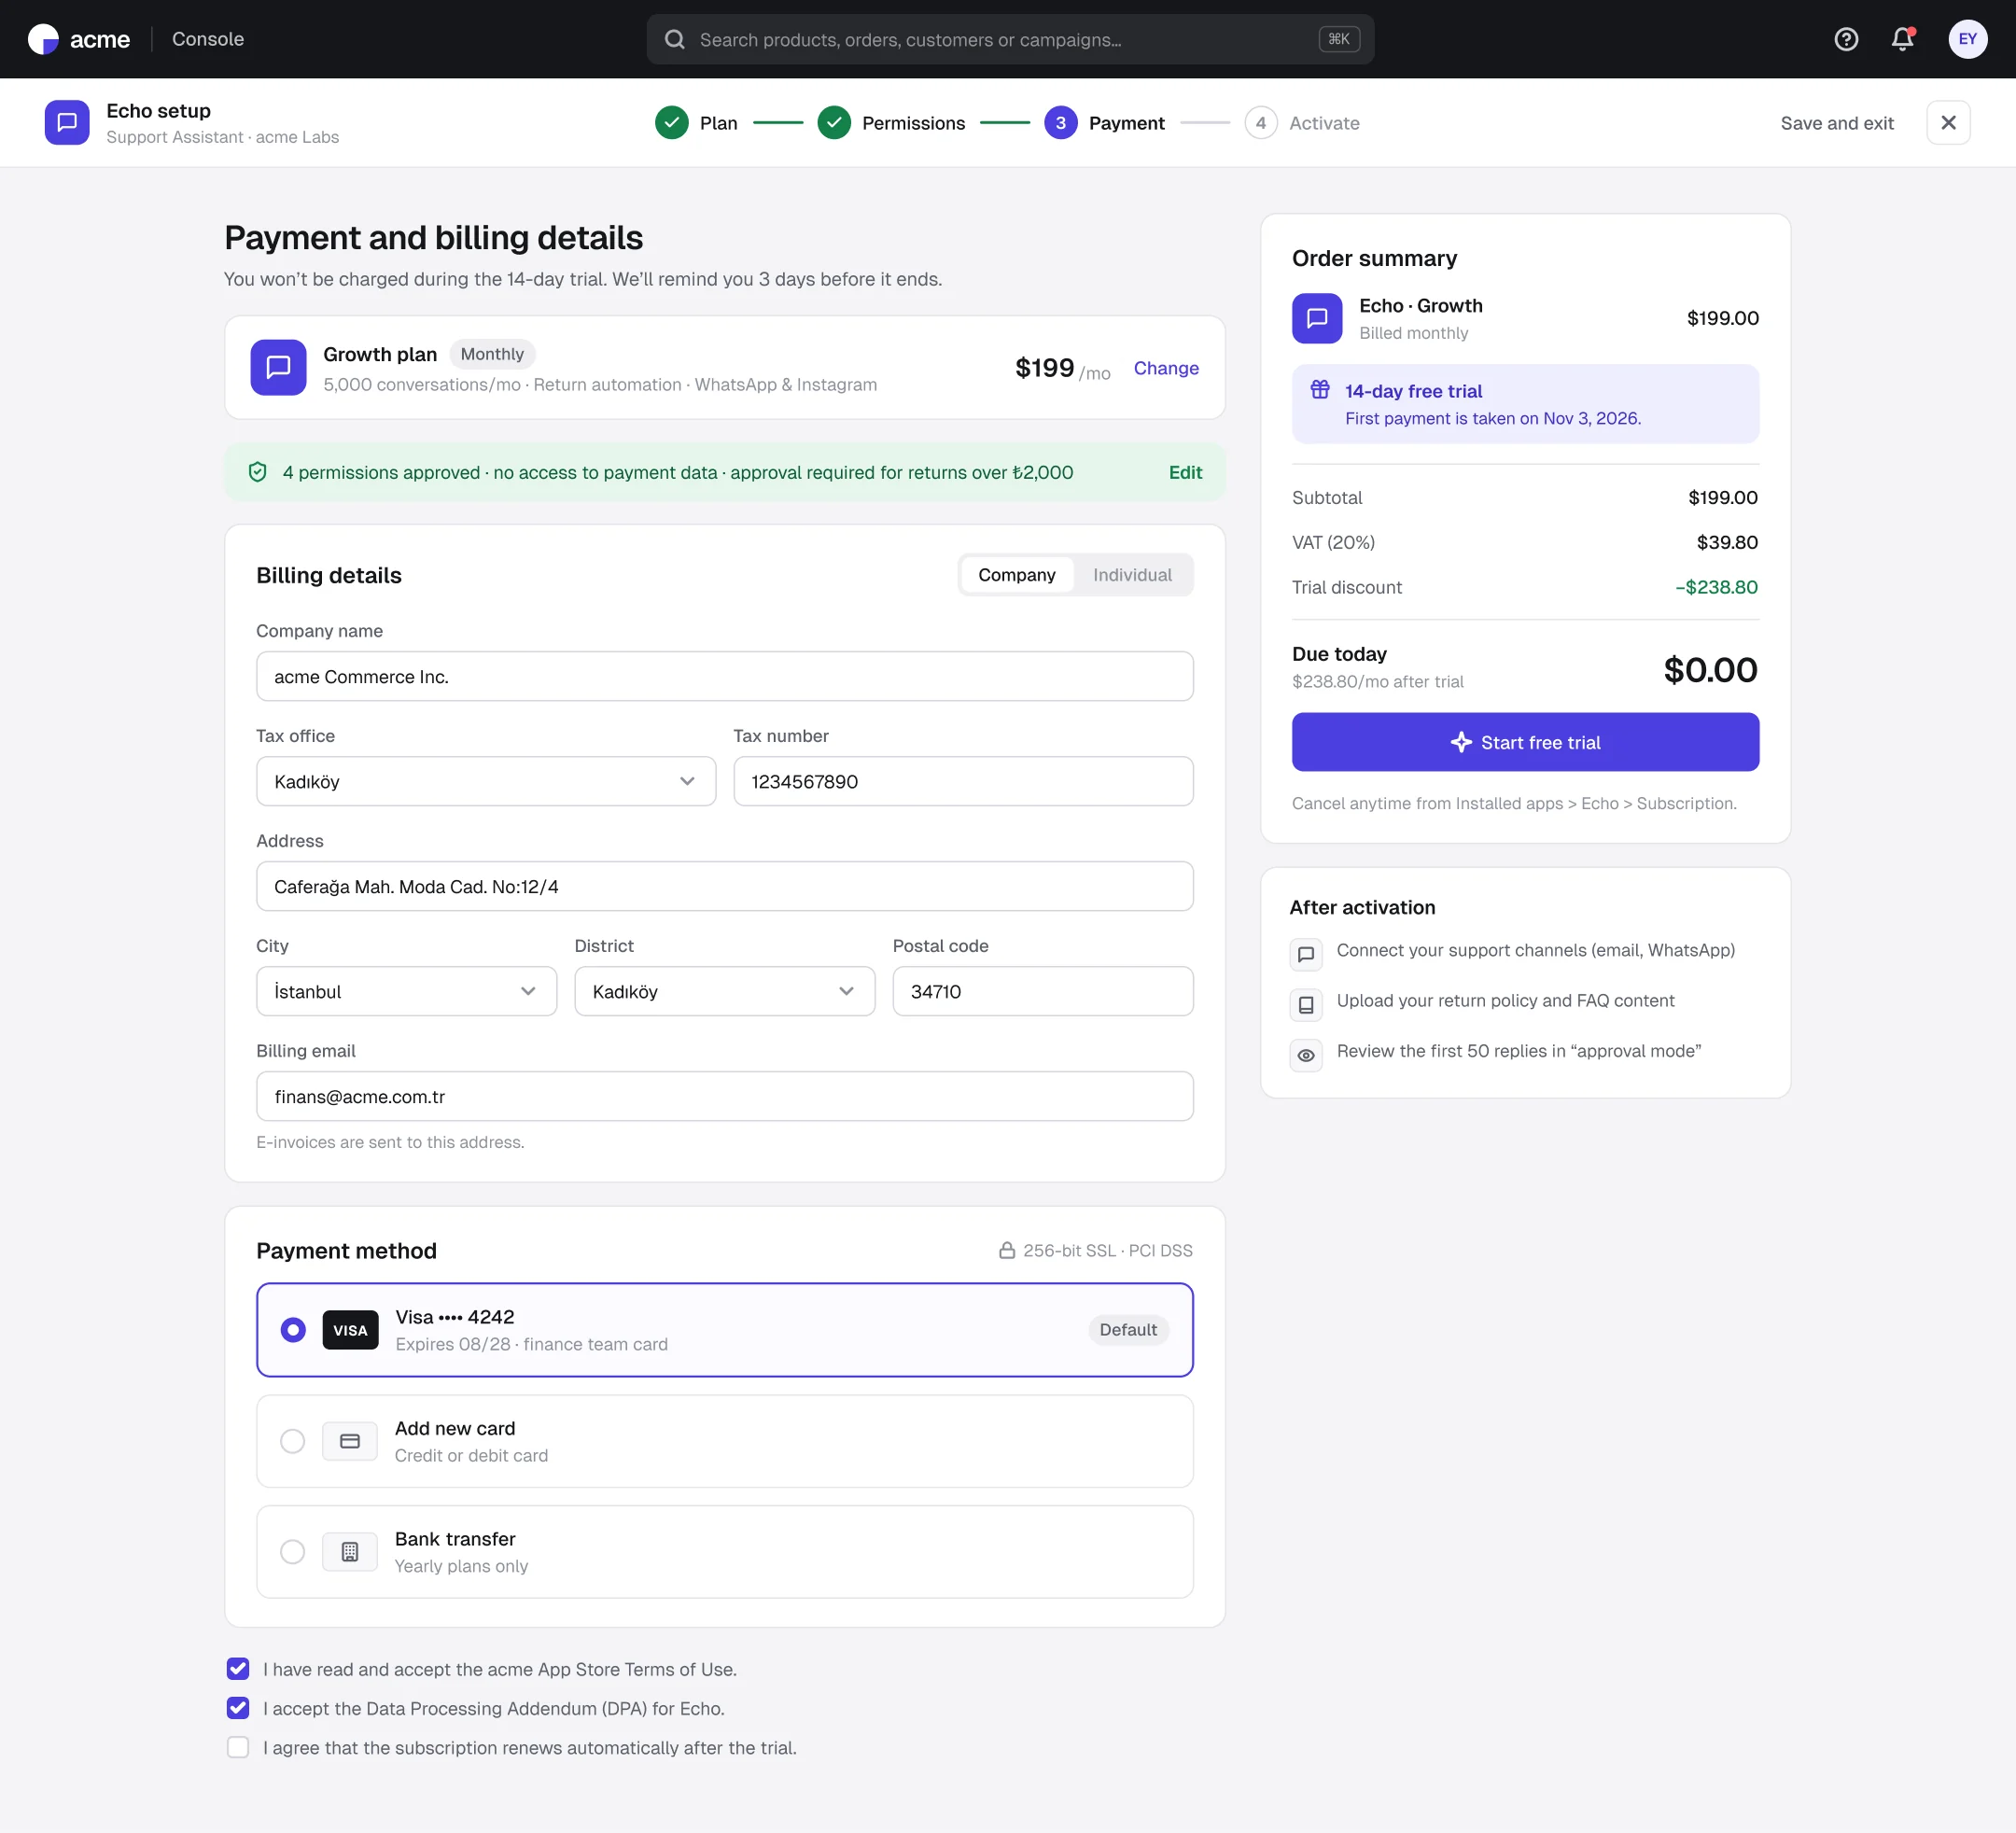
Task: Open the District dropdown showing Kadıköy
Action: [724, 991]
